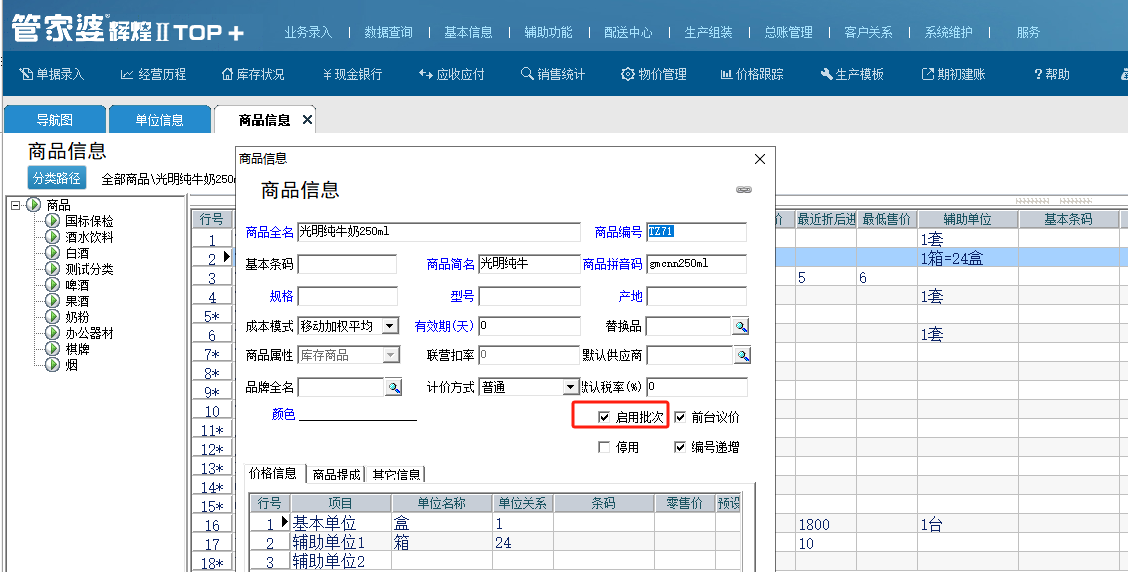This screenshot has width=1128, height=572.
Task: Open 期初建账 in the toolbar
Action: point(953,74)
